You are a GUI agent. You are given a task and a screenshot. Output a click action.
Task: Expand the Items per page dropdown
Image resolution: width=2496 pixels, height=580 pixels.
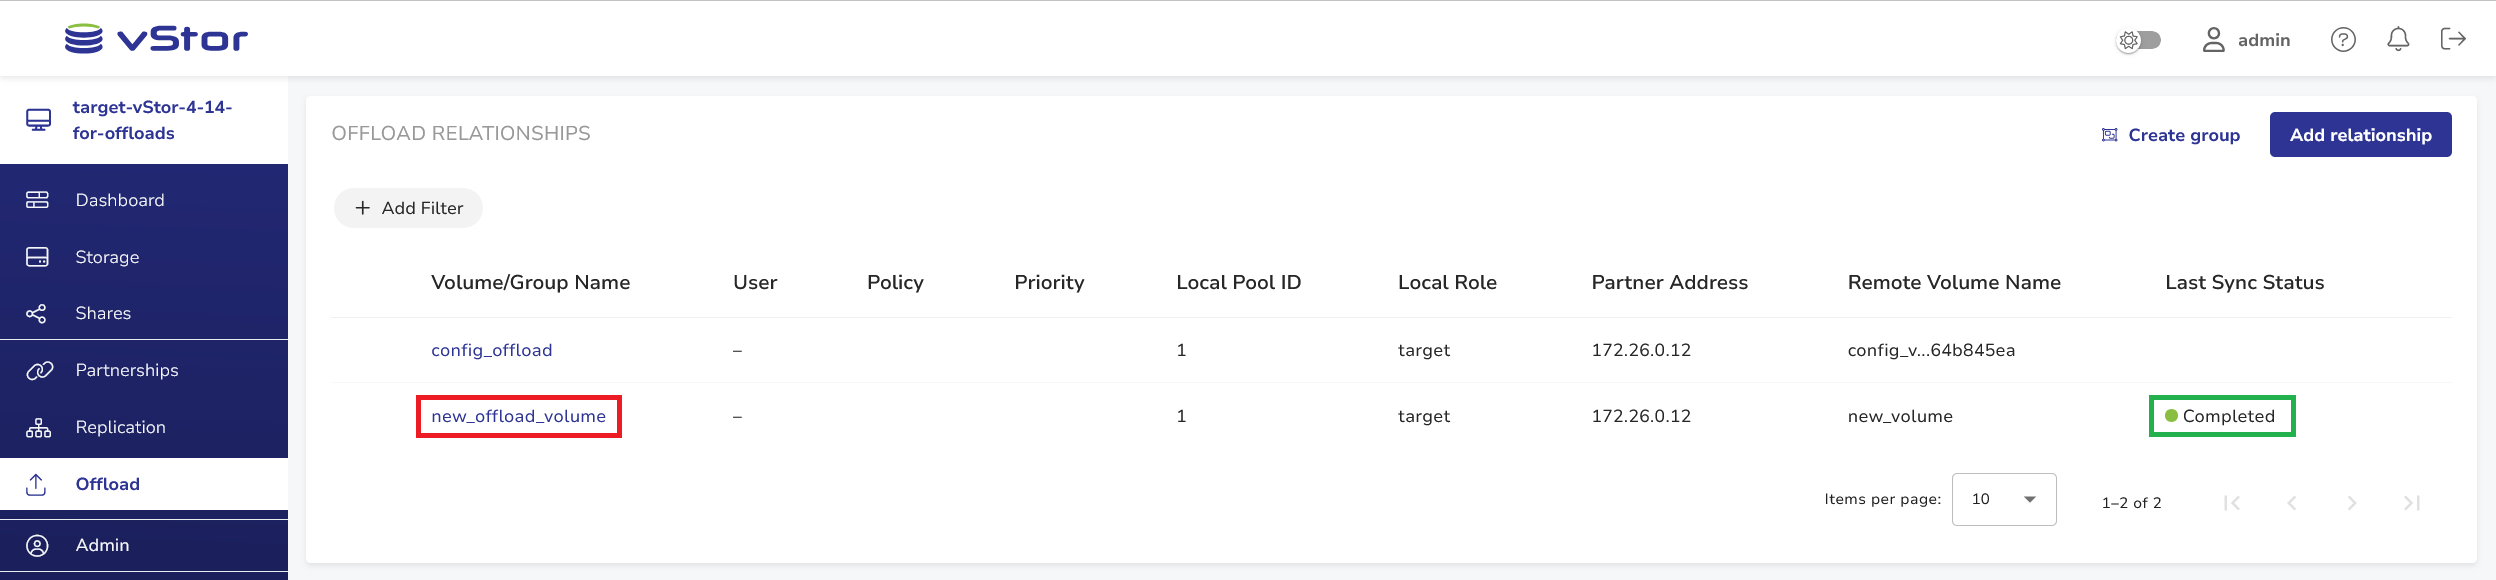click(2003, 499)
